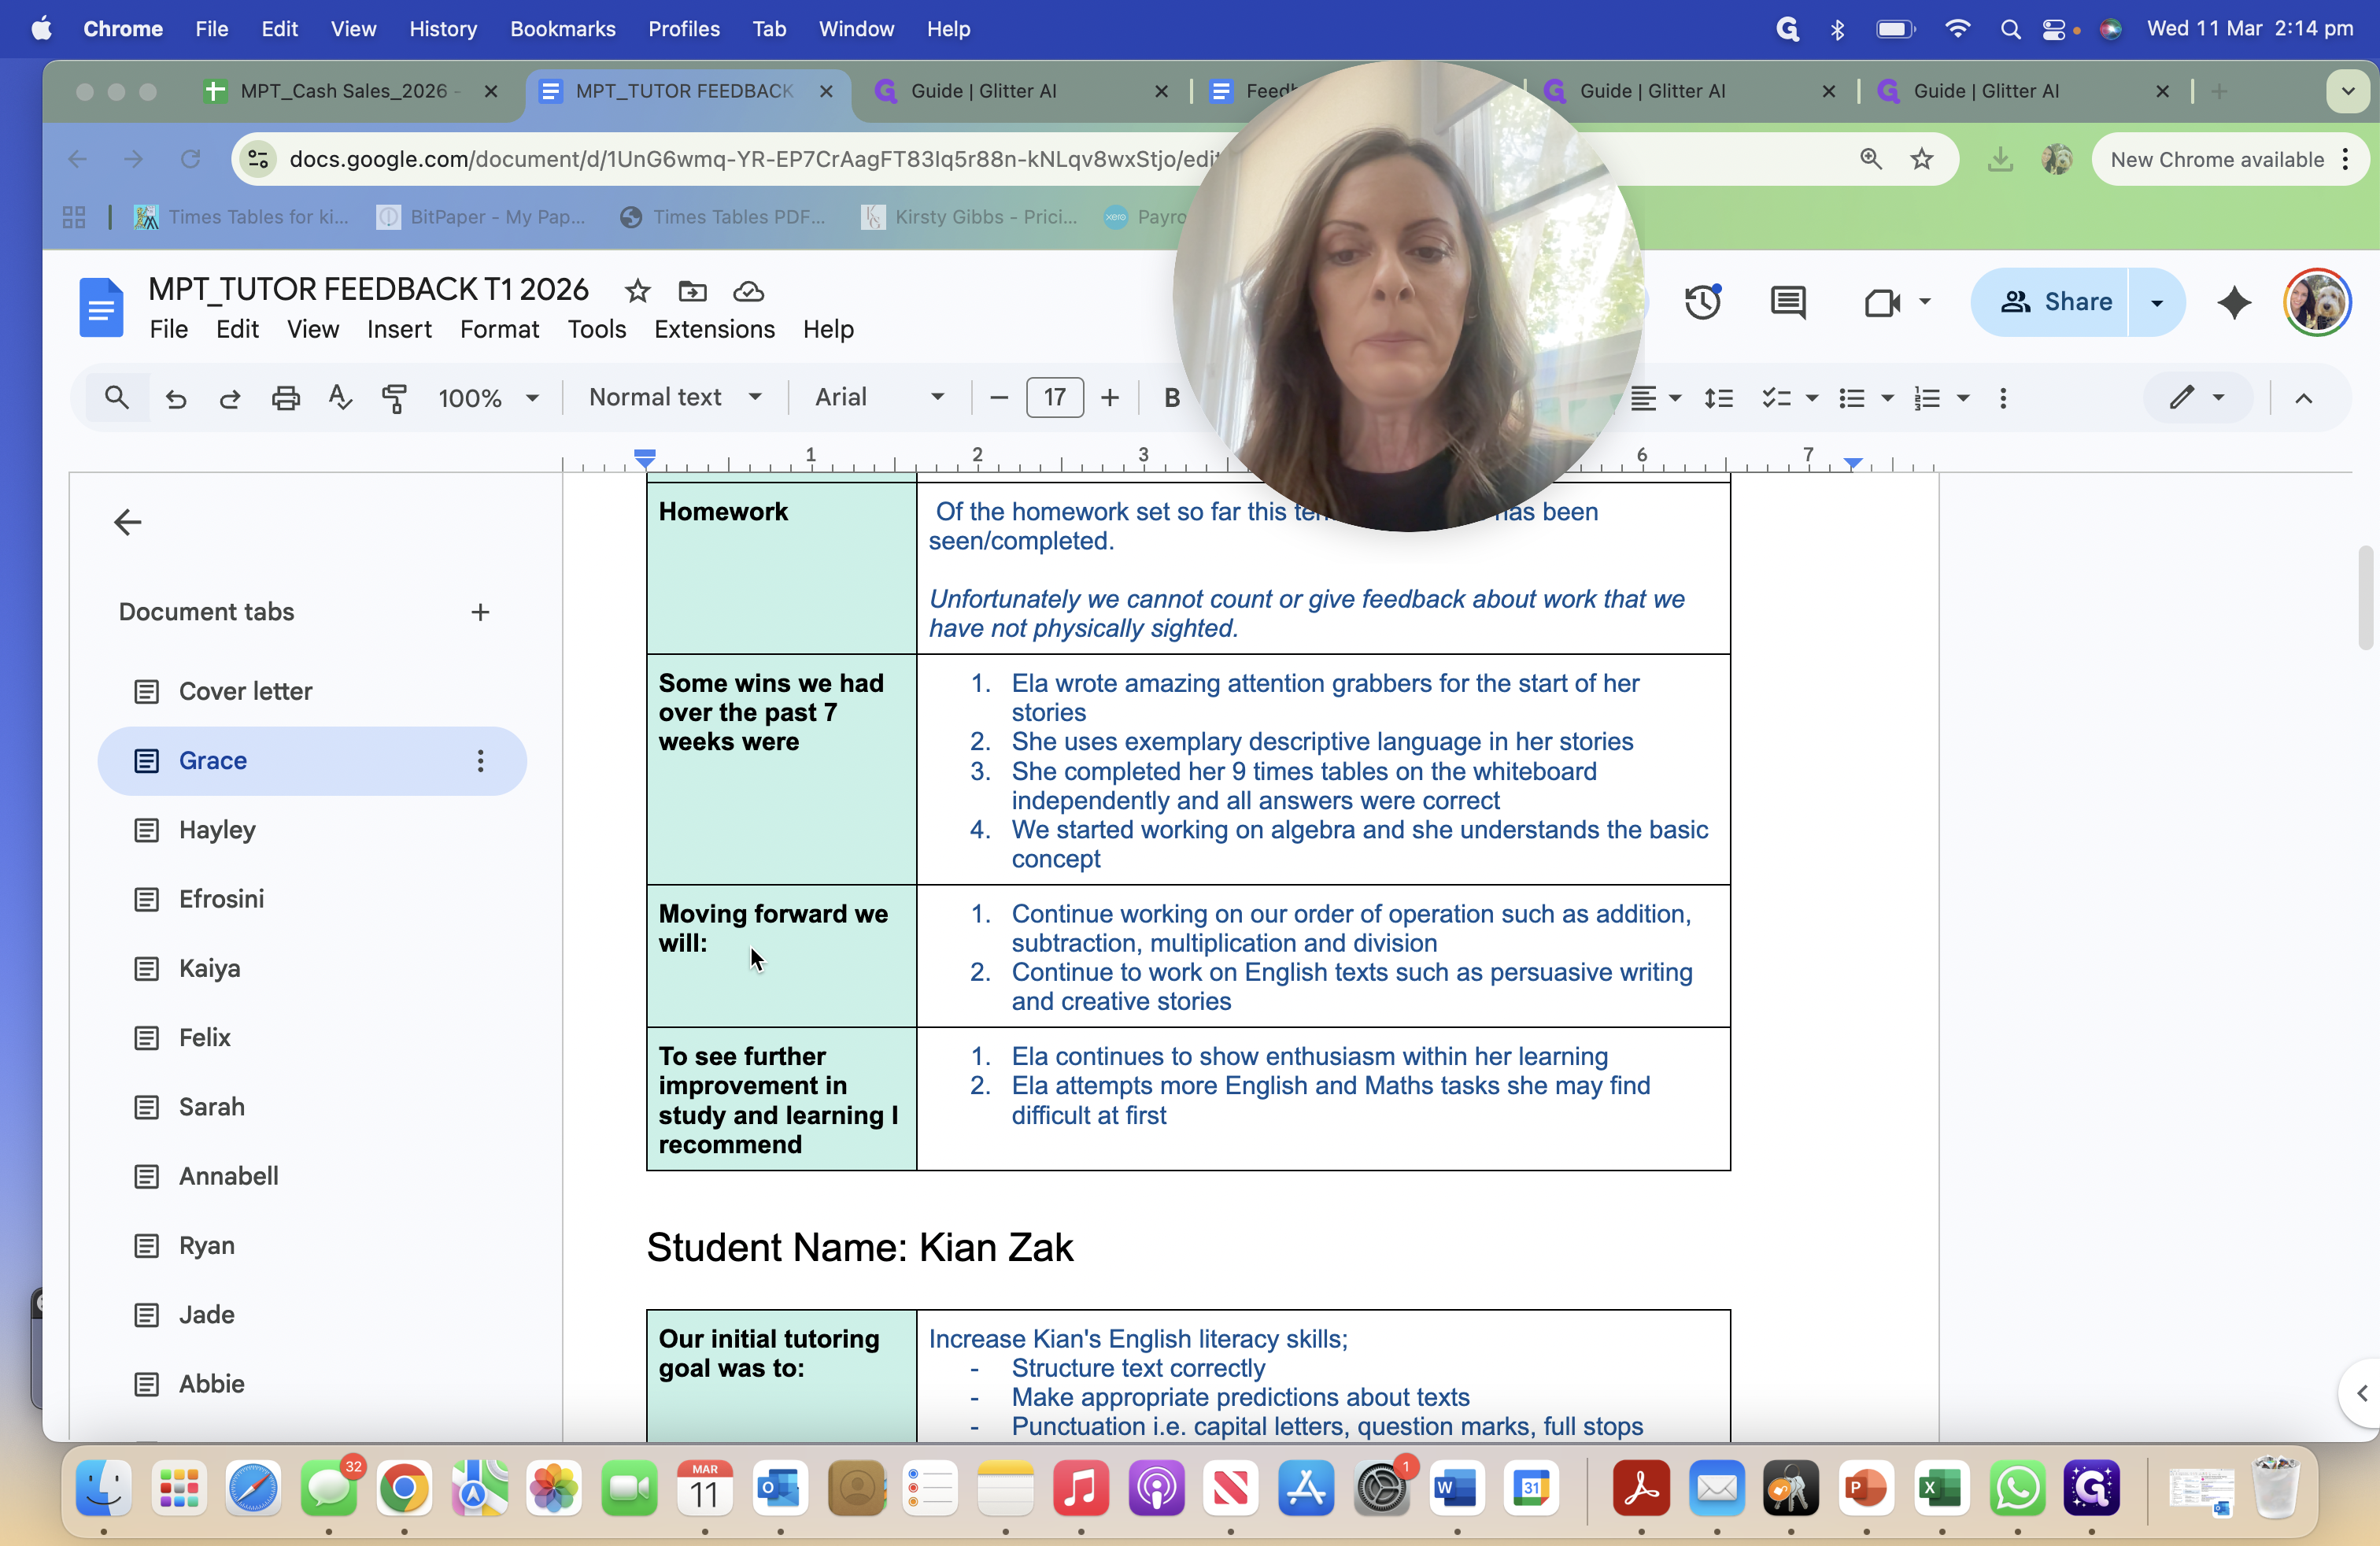Open the Arial font dropdown

click(x=879, y=398)
